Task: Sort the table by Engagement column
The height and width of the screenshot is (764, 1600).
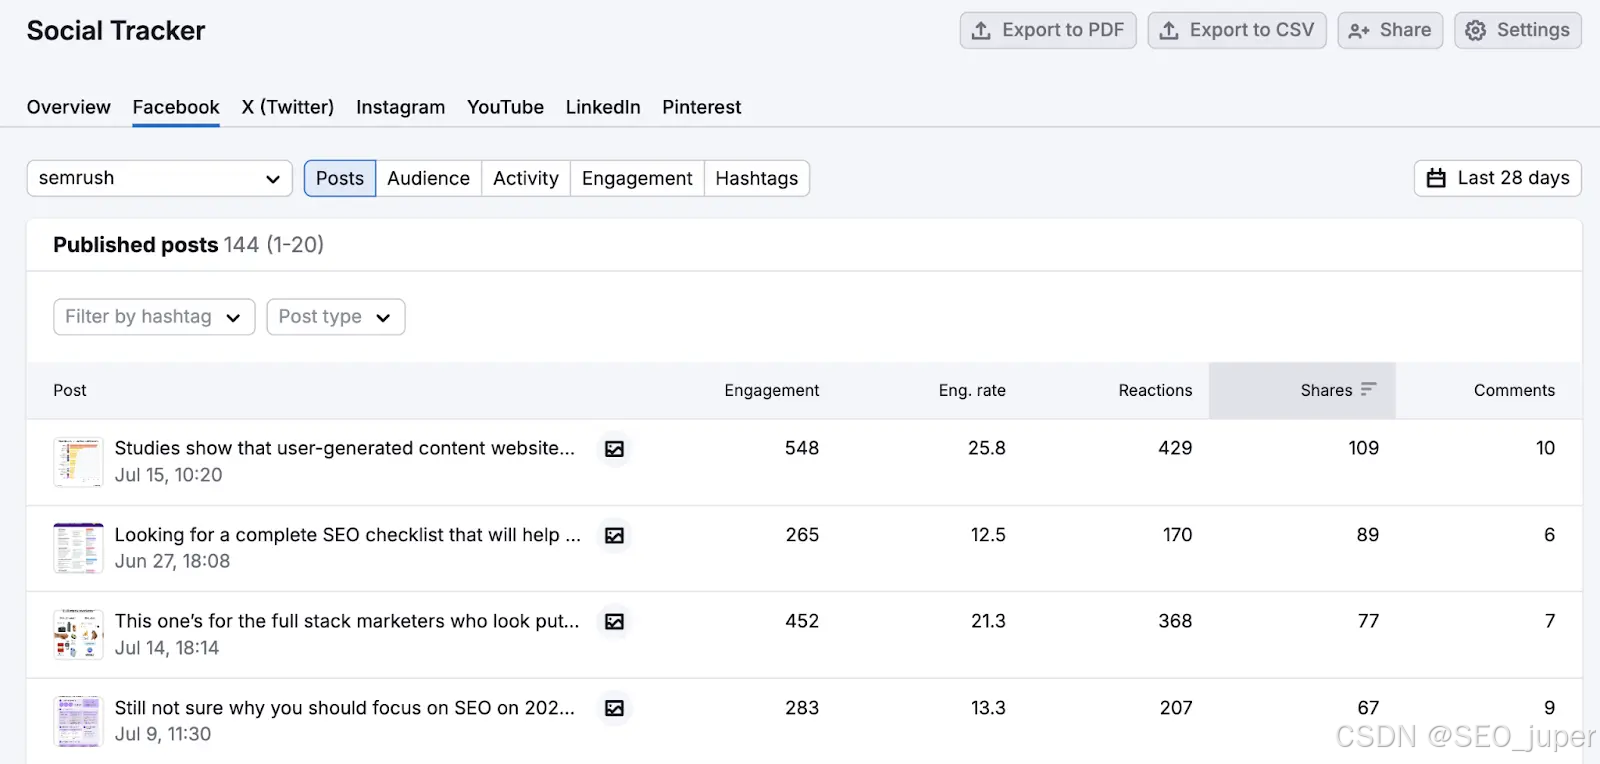Action: 771,390
